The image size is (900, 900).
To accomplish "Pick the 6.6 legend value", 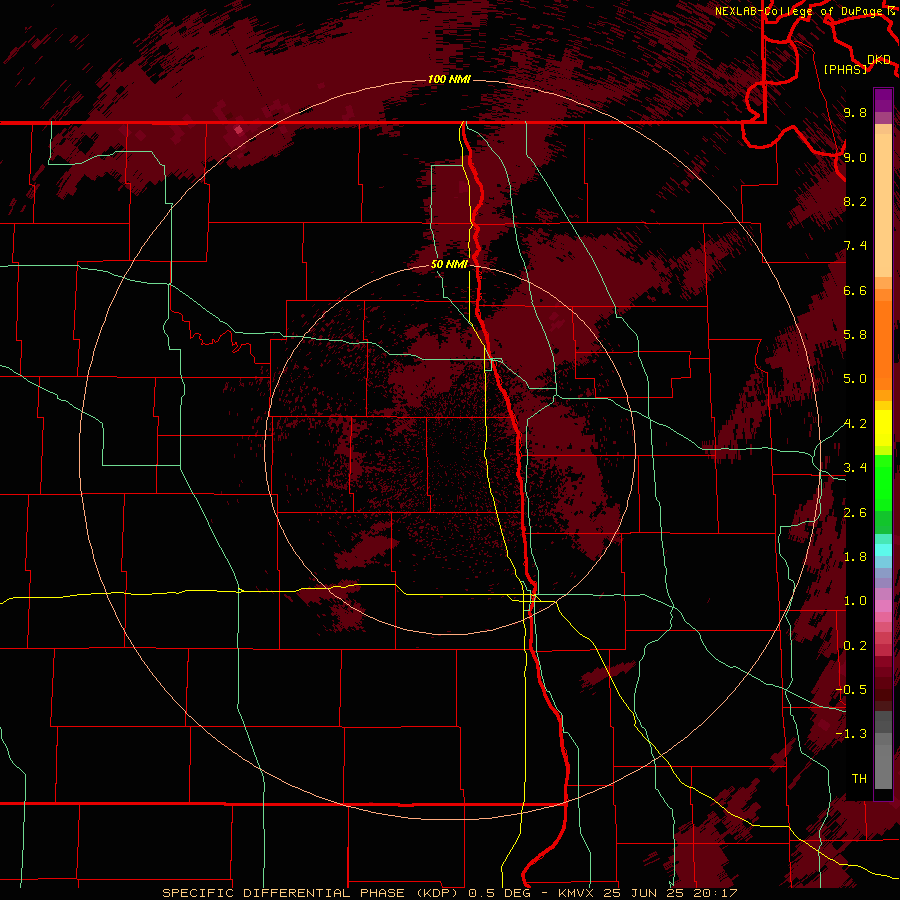I will [855, 290].
